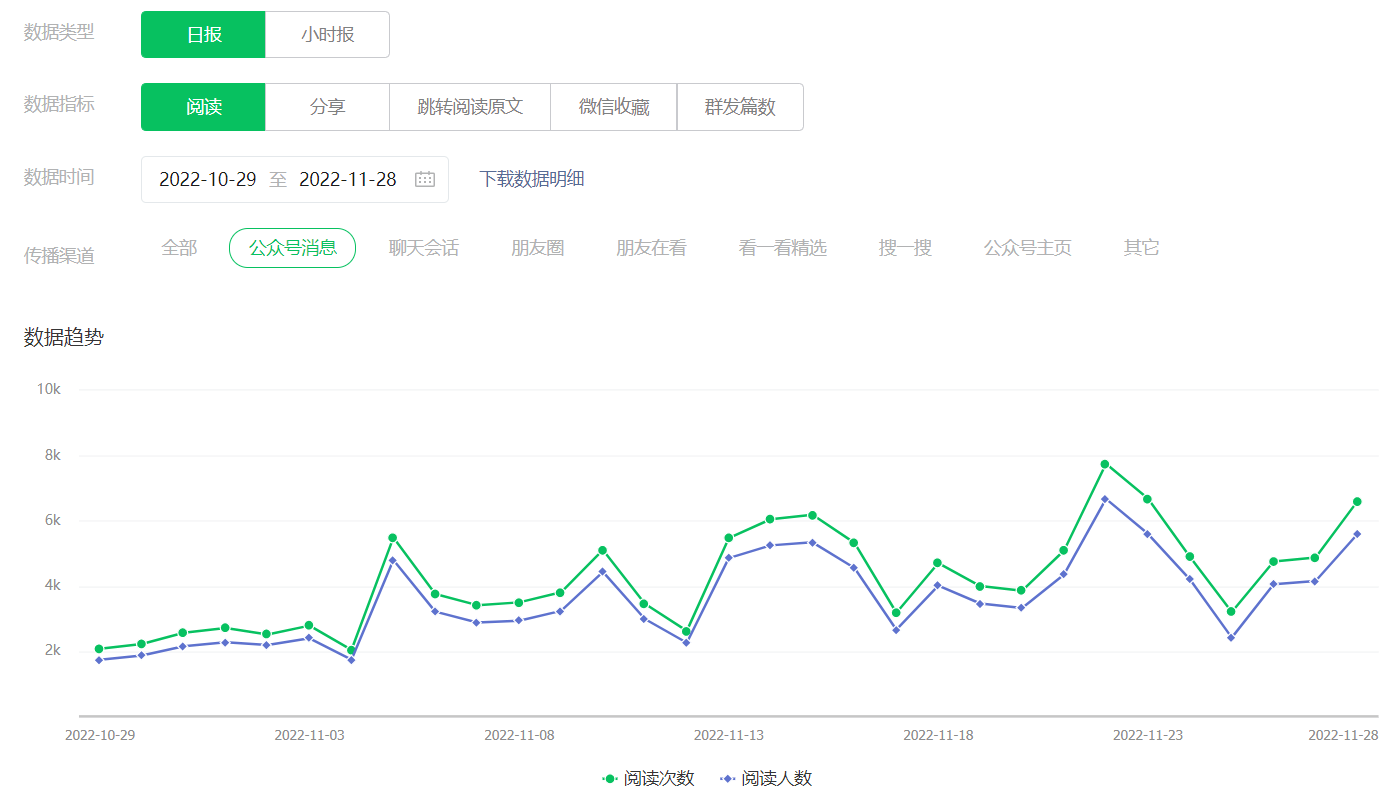The width and height of the screenshot is (1398, 799).
Task: Click 2022-11-08 axis date label
Action: 519,735
